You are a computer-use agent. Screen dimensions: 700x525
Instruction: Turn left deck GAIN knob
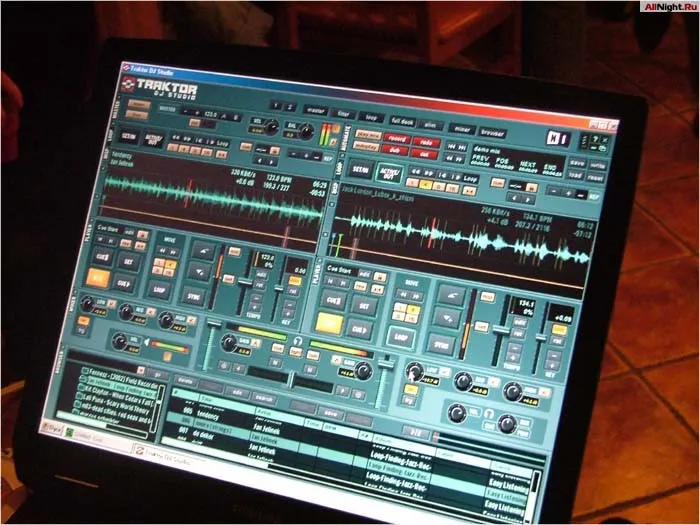click(x=229, y=343)
